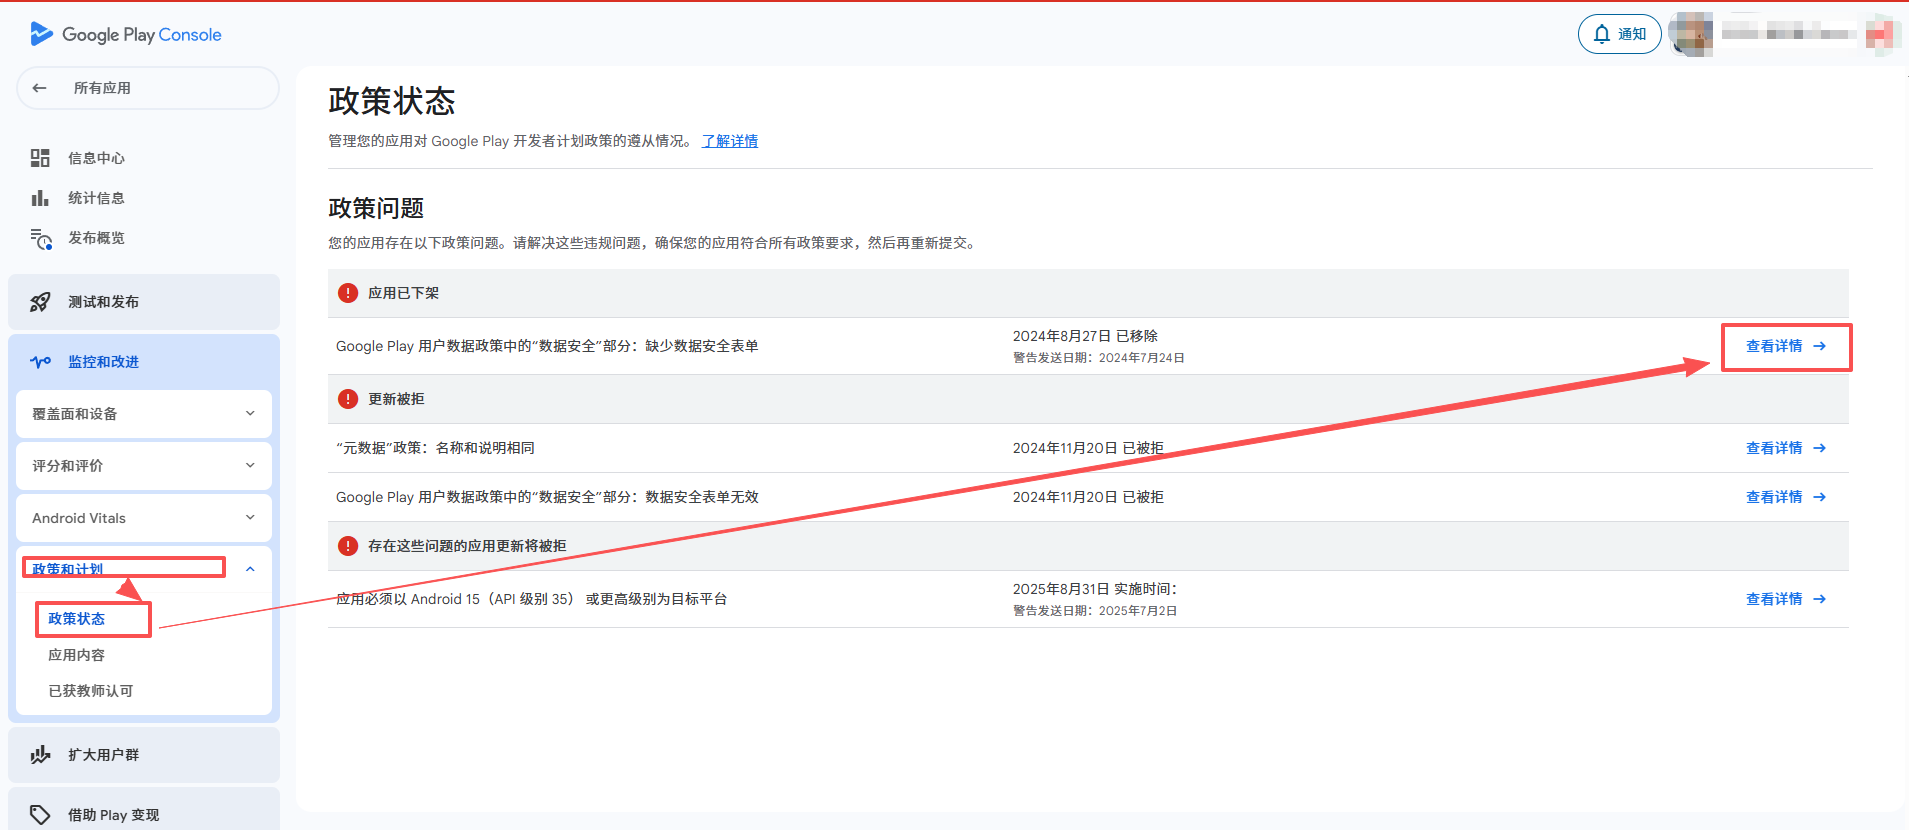This screenshot has height=830, width=1909.
Task: Click the account avatar in the header
Action: [x=1692, y=34]
